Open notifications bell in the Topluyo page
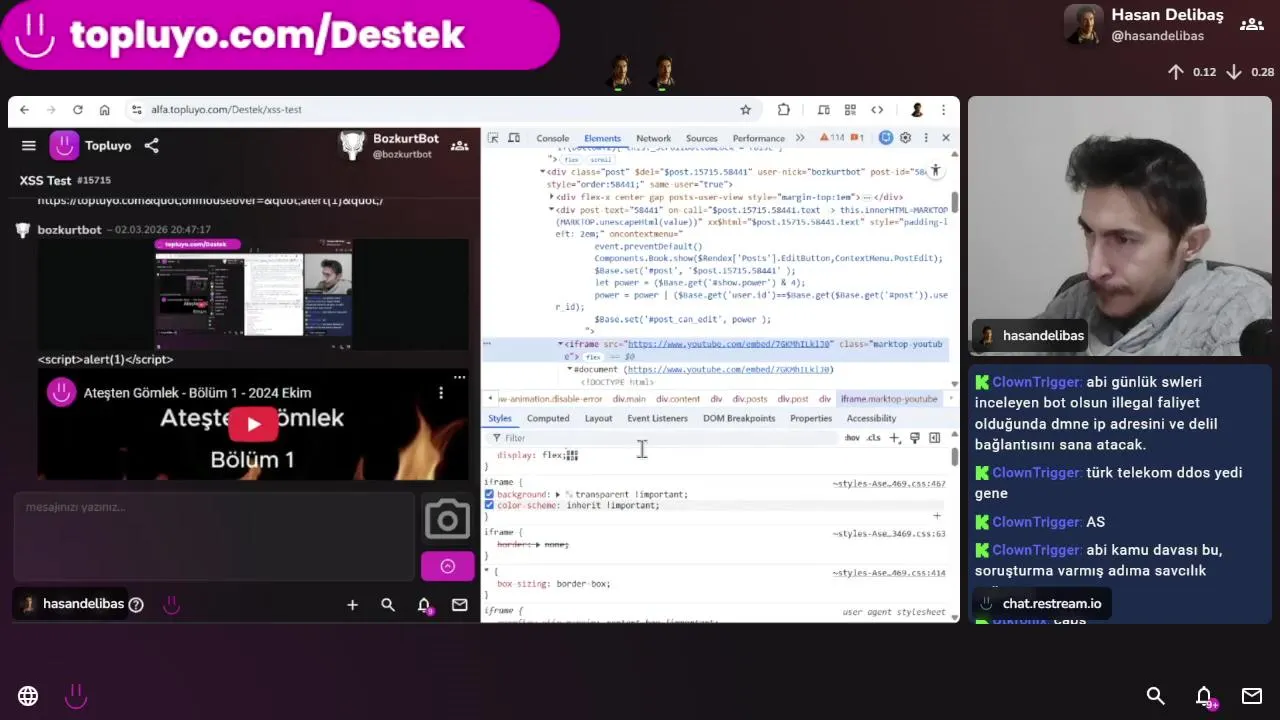The height and width of the screenshot is (720, 1280). [424, 605]
